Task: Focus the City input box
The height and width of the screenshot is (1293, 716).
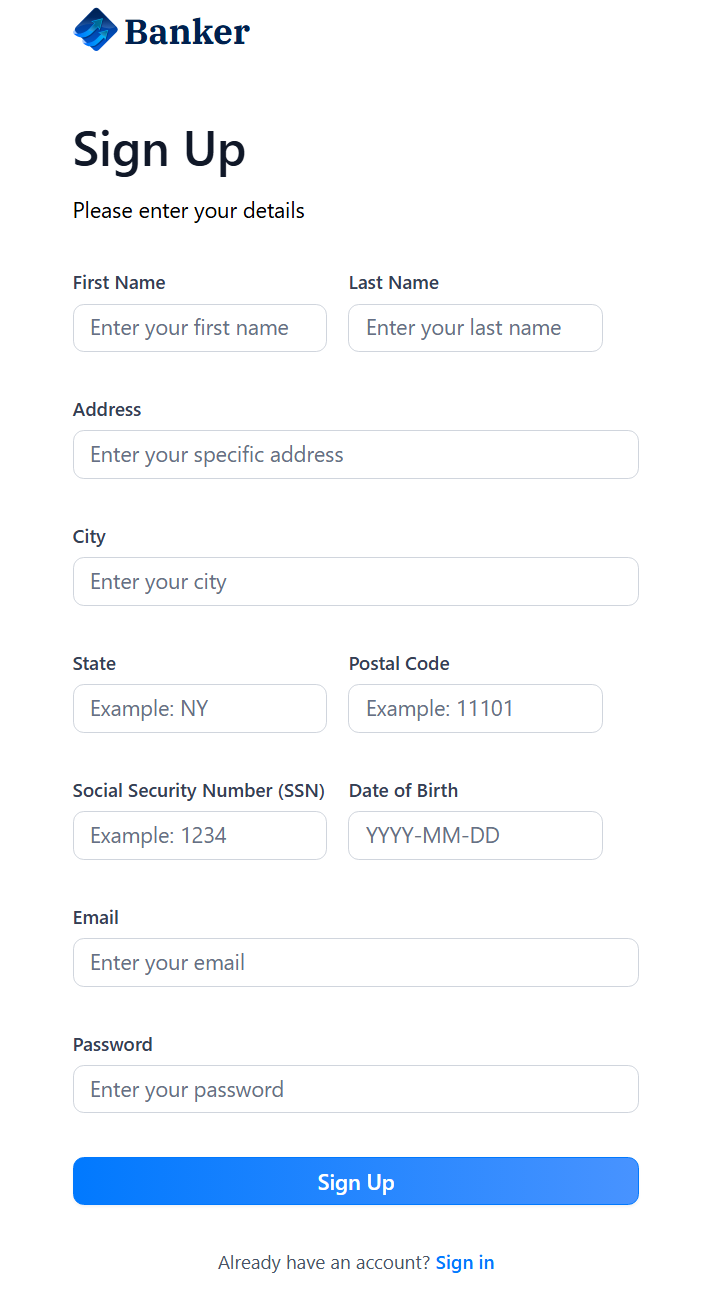Action: click(355, 582)
